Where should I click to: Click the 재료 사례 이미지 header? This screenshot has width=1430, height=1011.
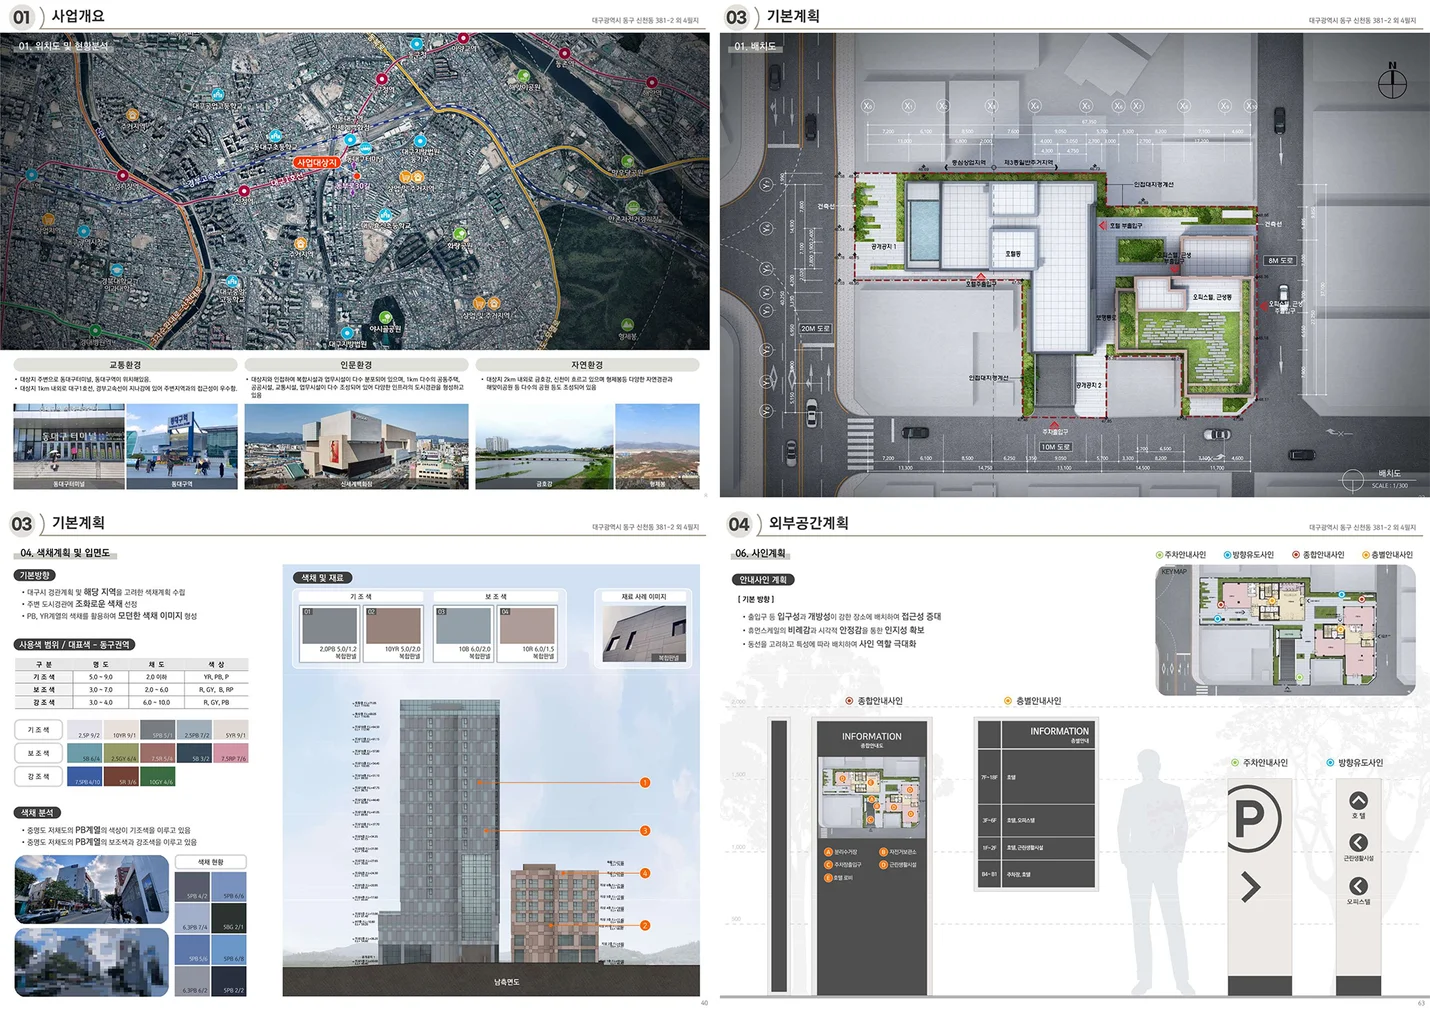[x=644, y=597]
